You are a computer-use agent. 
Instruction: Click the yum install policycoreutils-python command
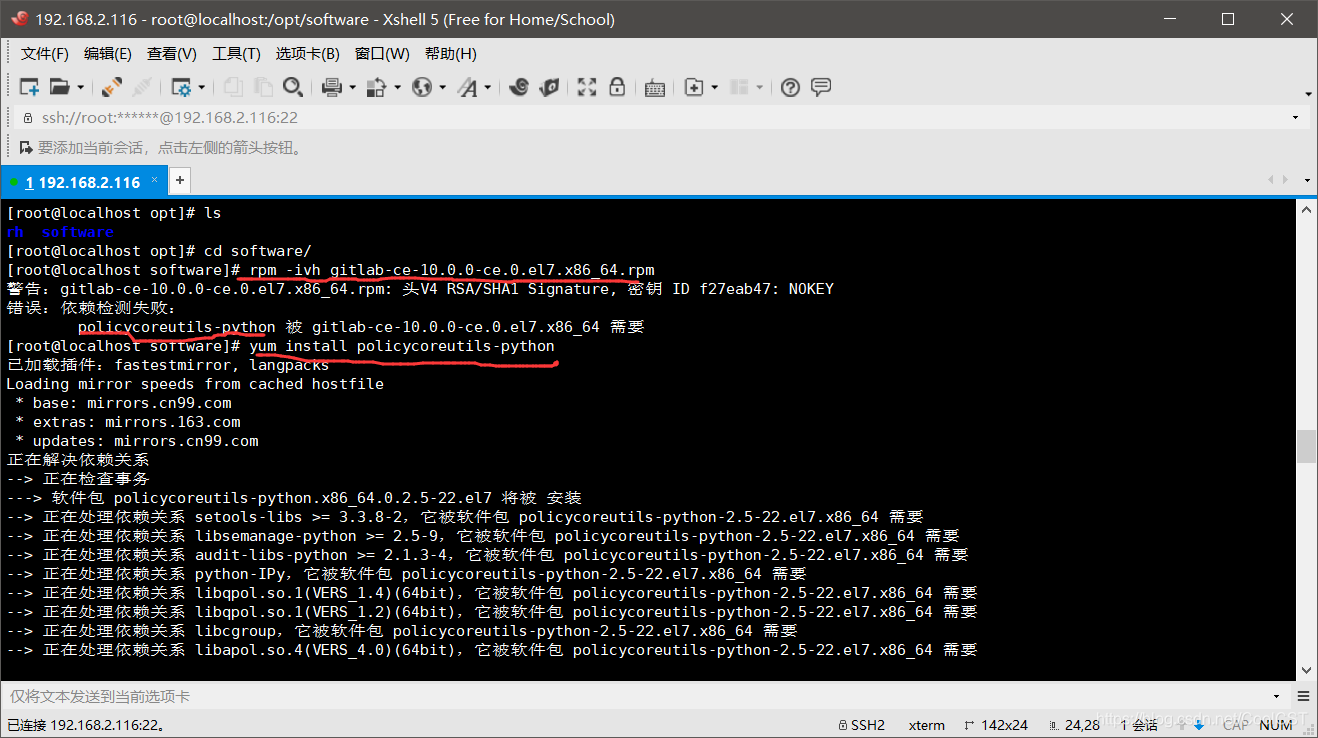pyautogui.click(x=402, y=346)
